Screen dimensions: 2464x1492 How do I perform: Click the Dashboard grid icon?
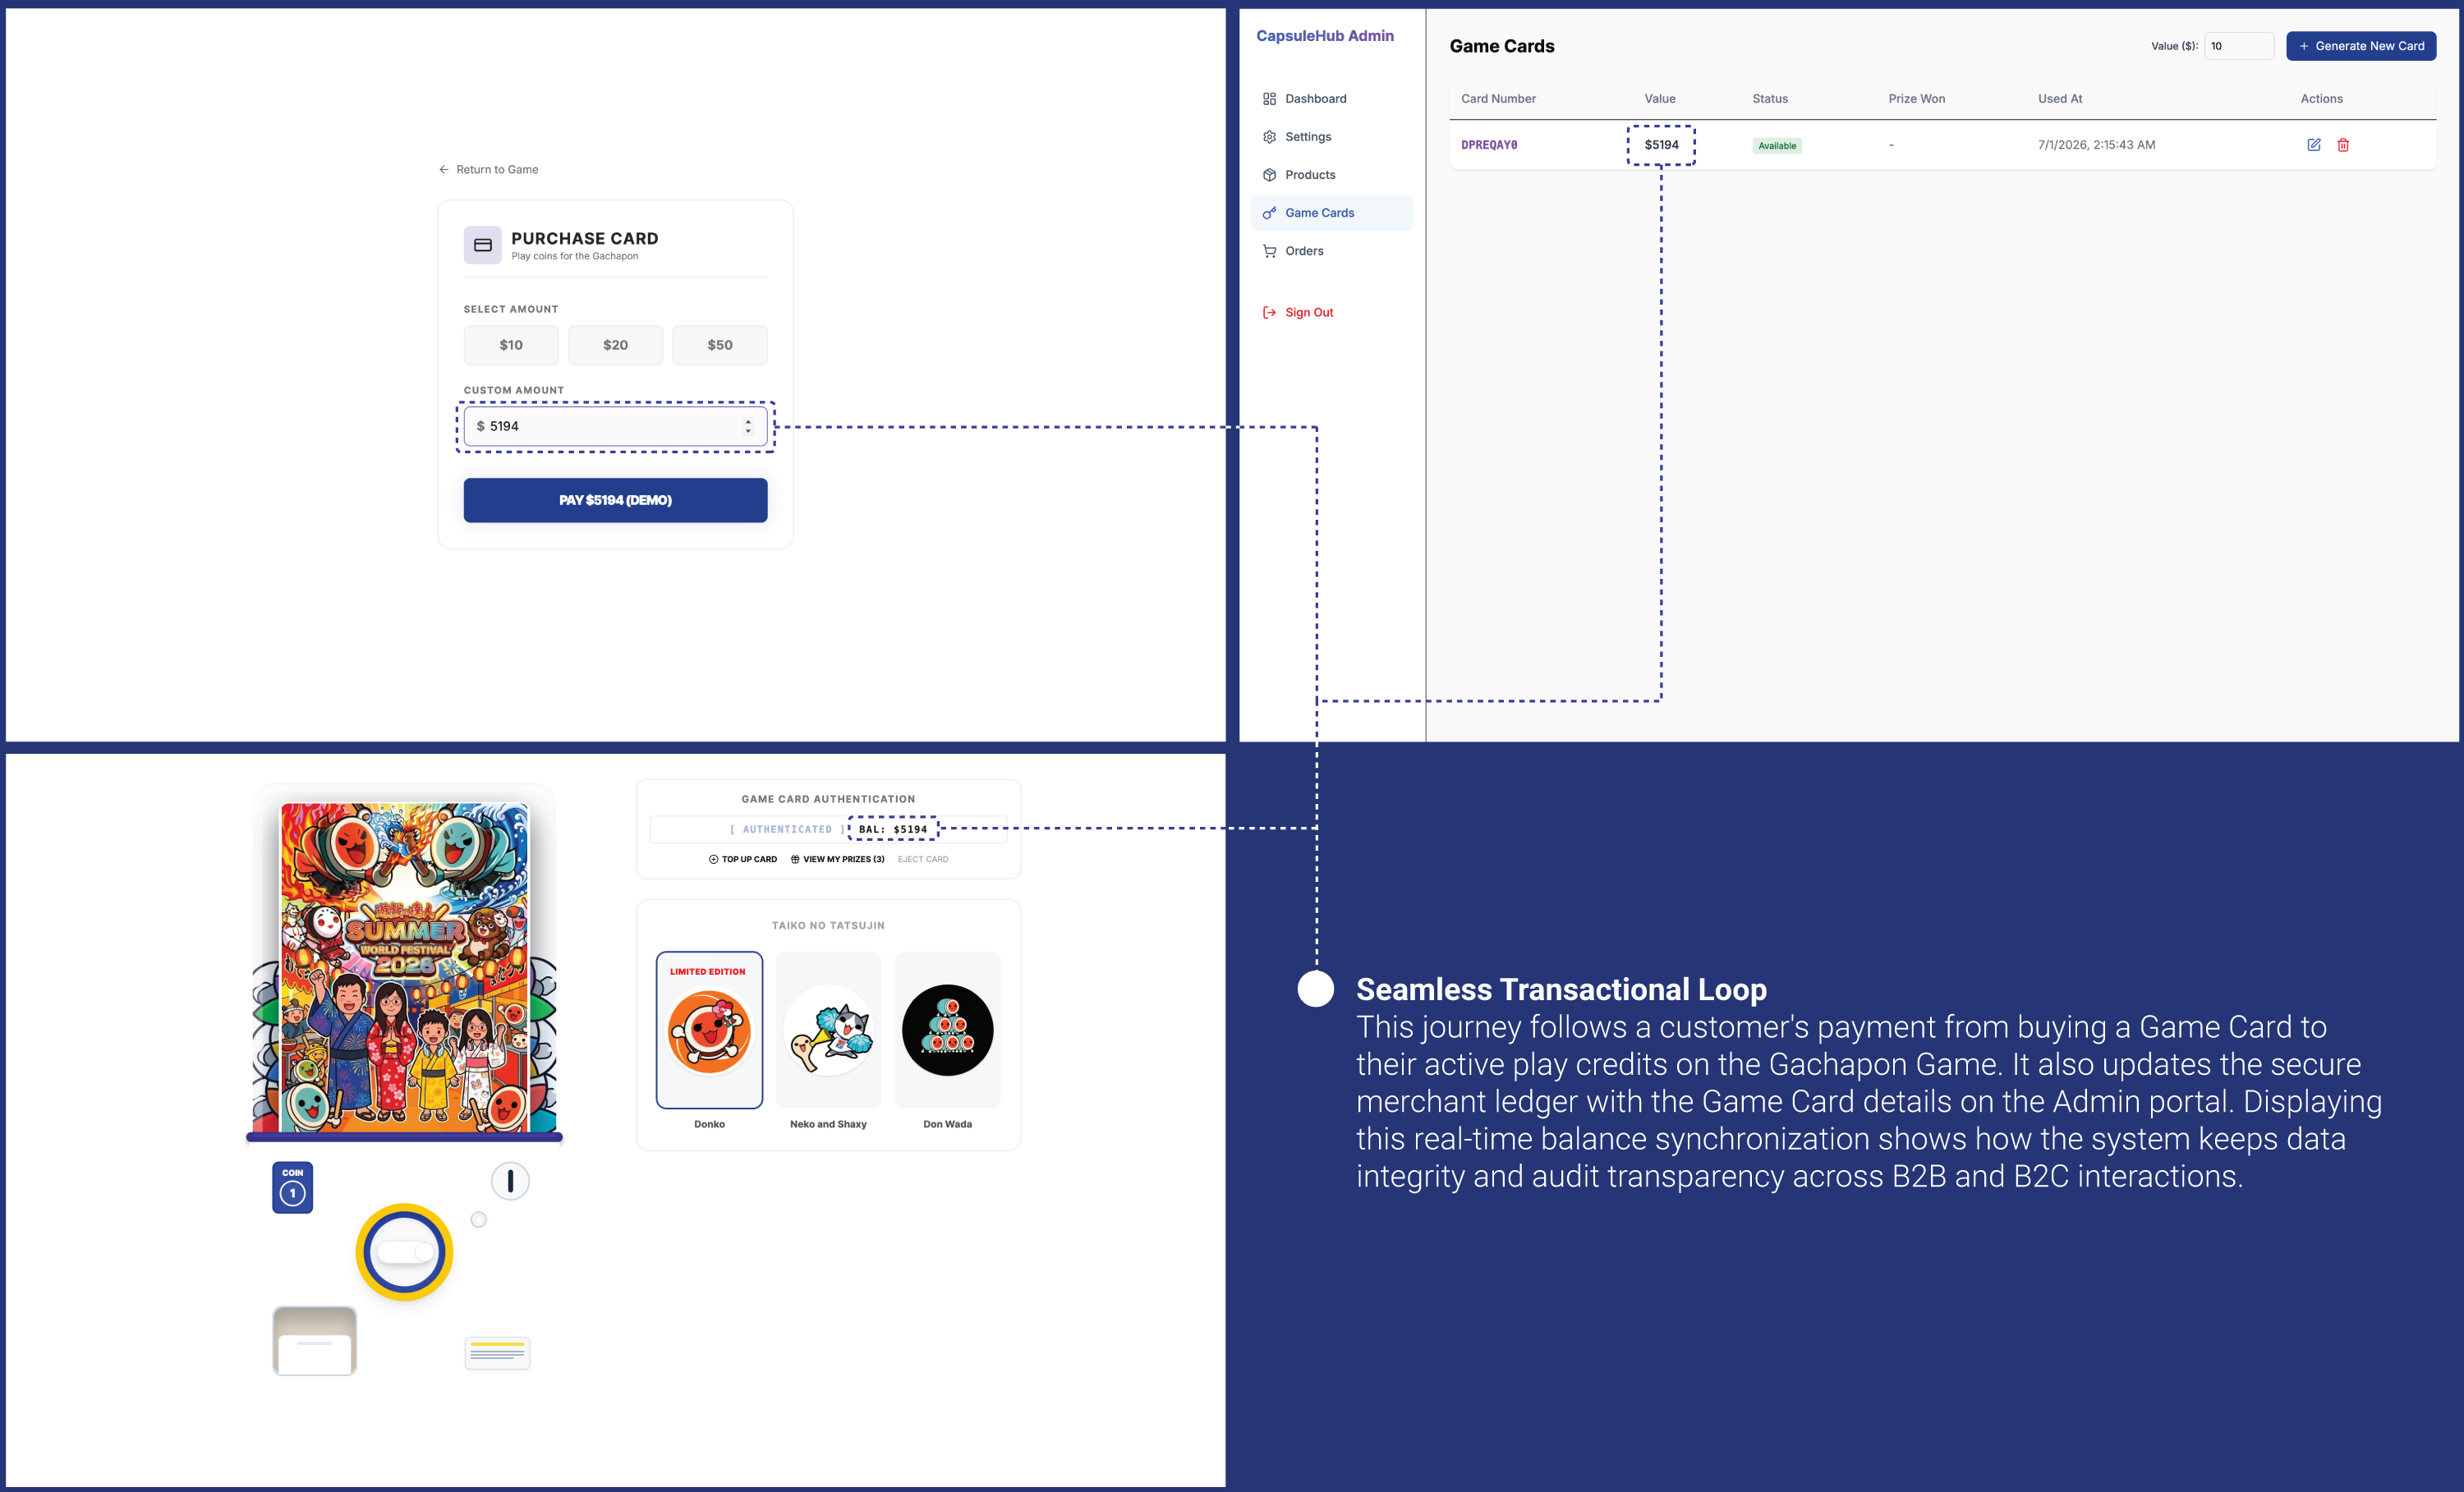pos(1270,99)
